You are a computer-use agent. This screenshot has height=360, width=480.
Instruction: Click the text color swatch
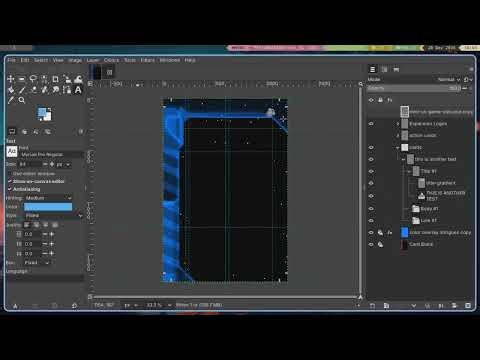tap(48, 207)
